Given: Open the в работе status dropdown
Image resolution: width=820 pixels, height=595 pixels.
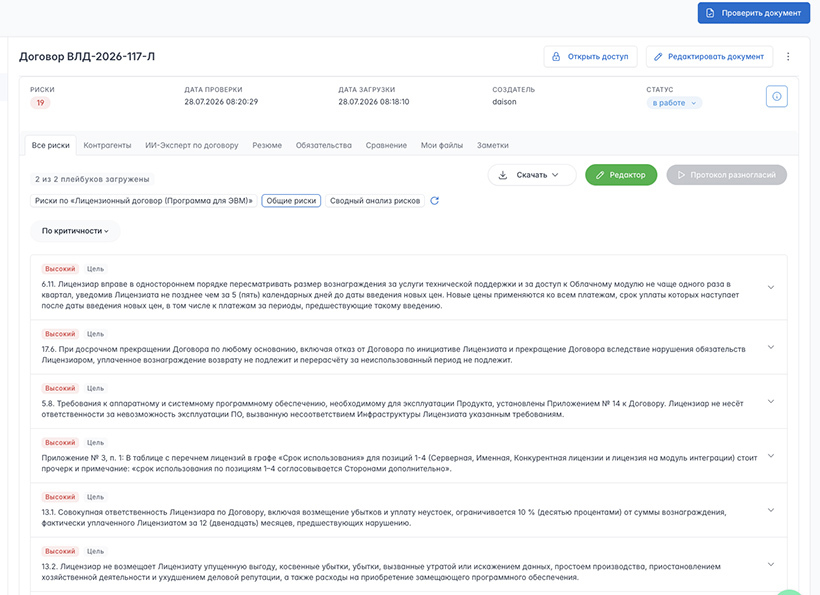Looking at the screenshot, I should pos(674,103).
